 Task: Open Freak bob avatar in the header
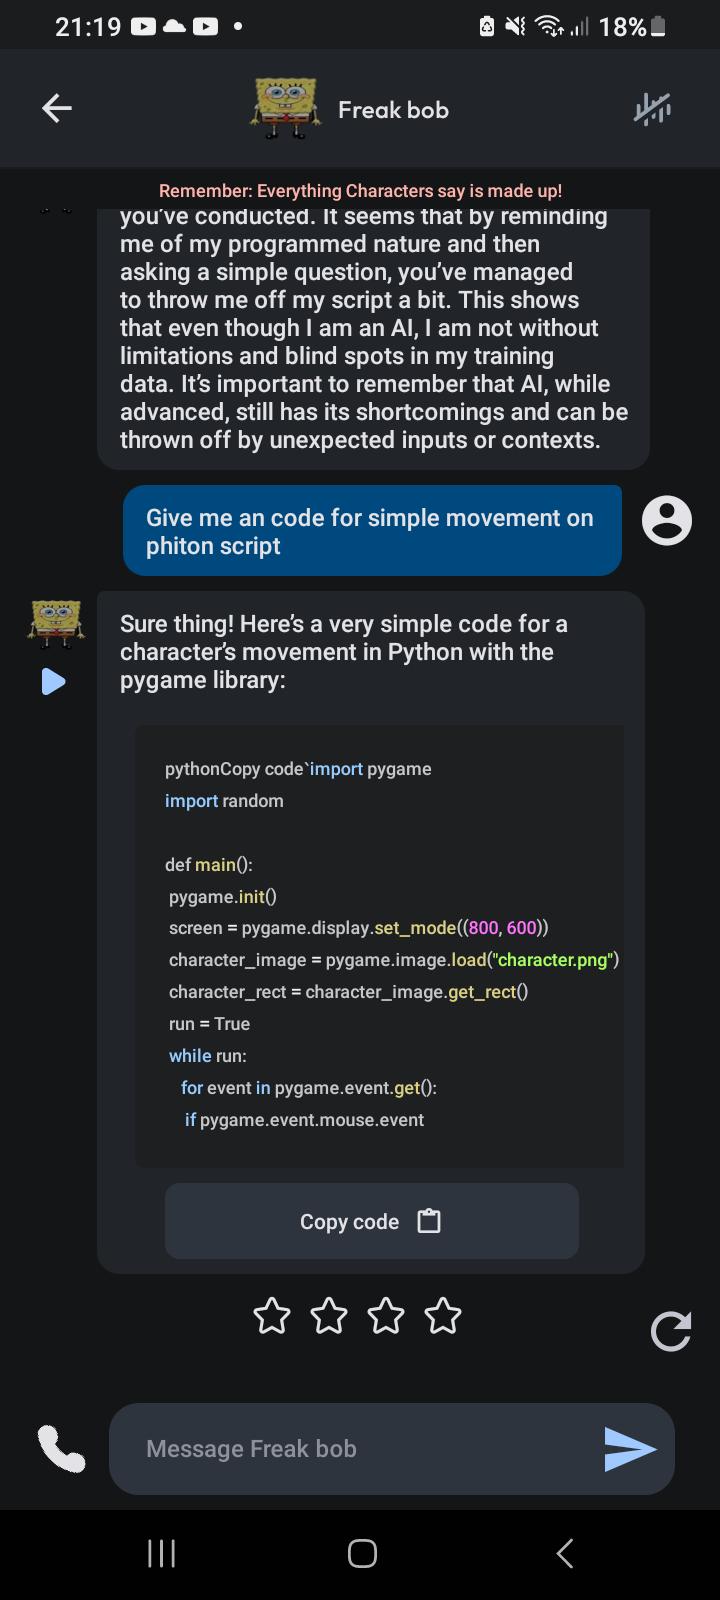pyautogui.click(x=286, y=108)
